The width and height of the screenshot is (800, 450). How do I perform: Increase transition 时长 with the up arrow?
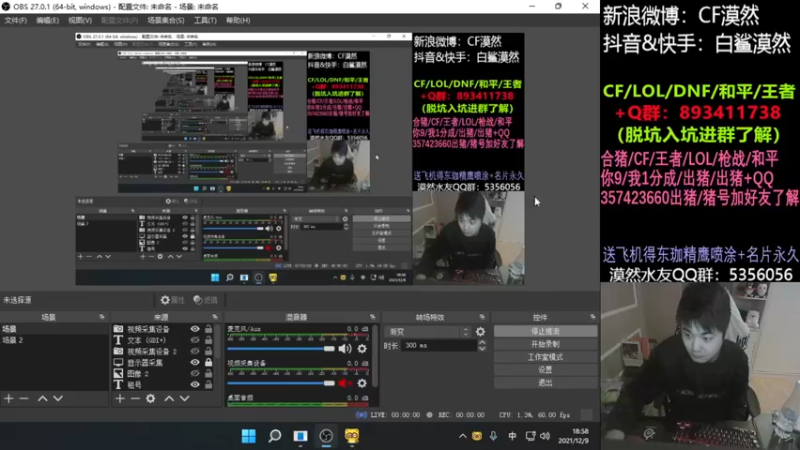[x=482, y=342]
